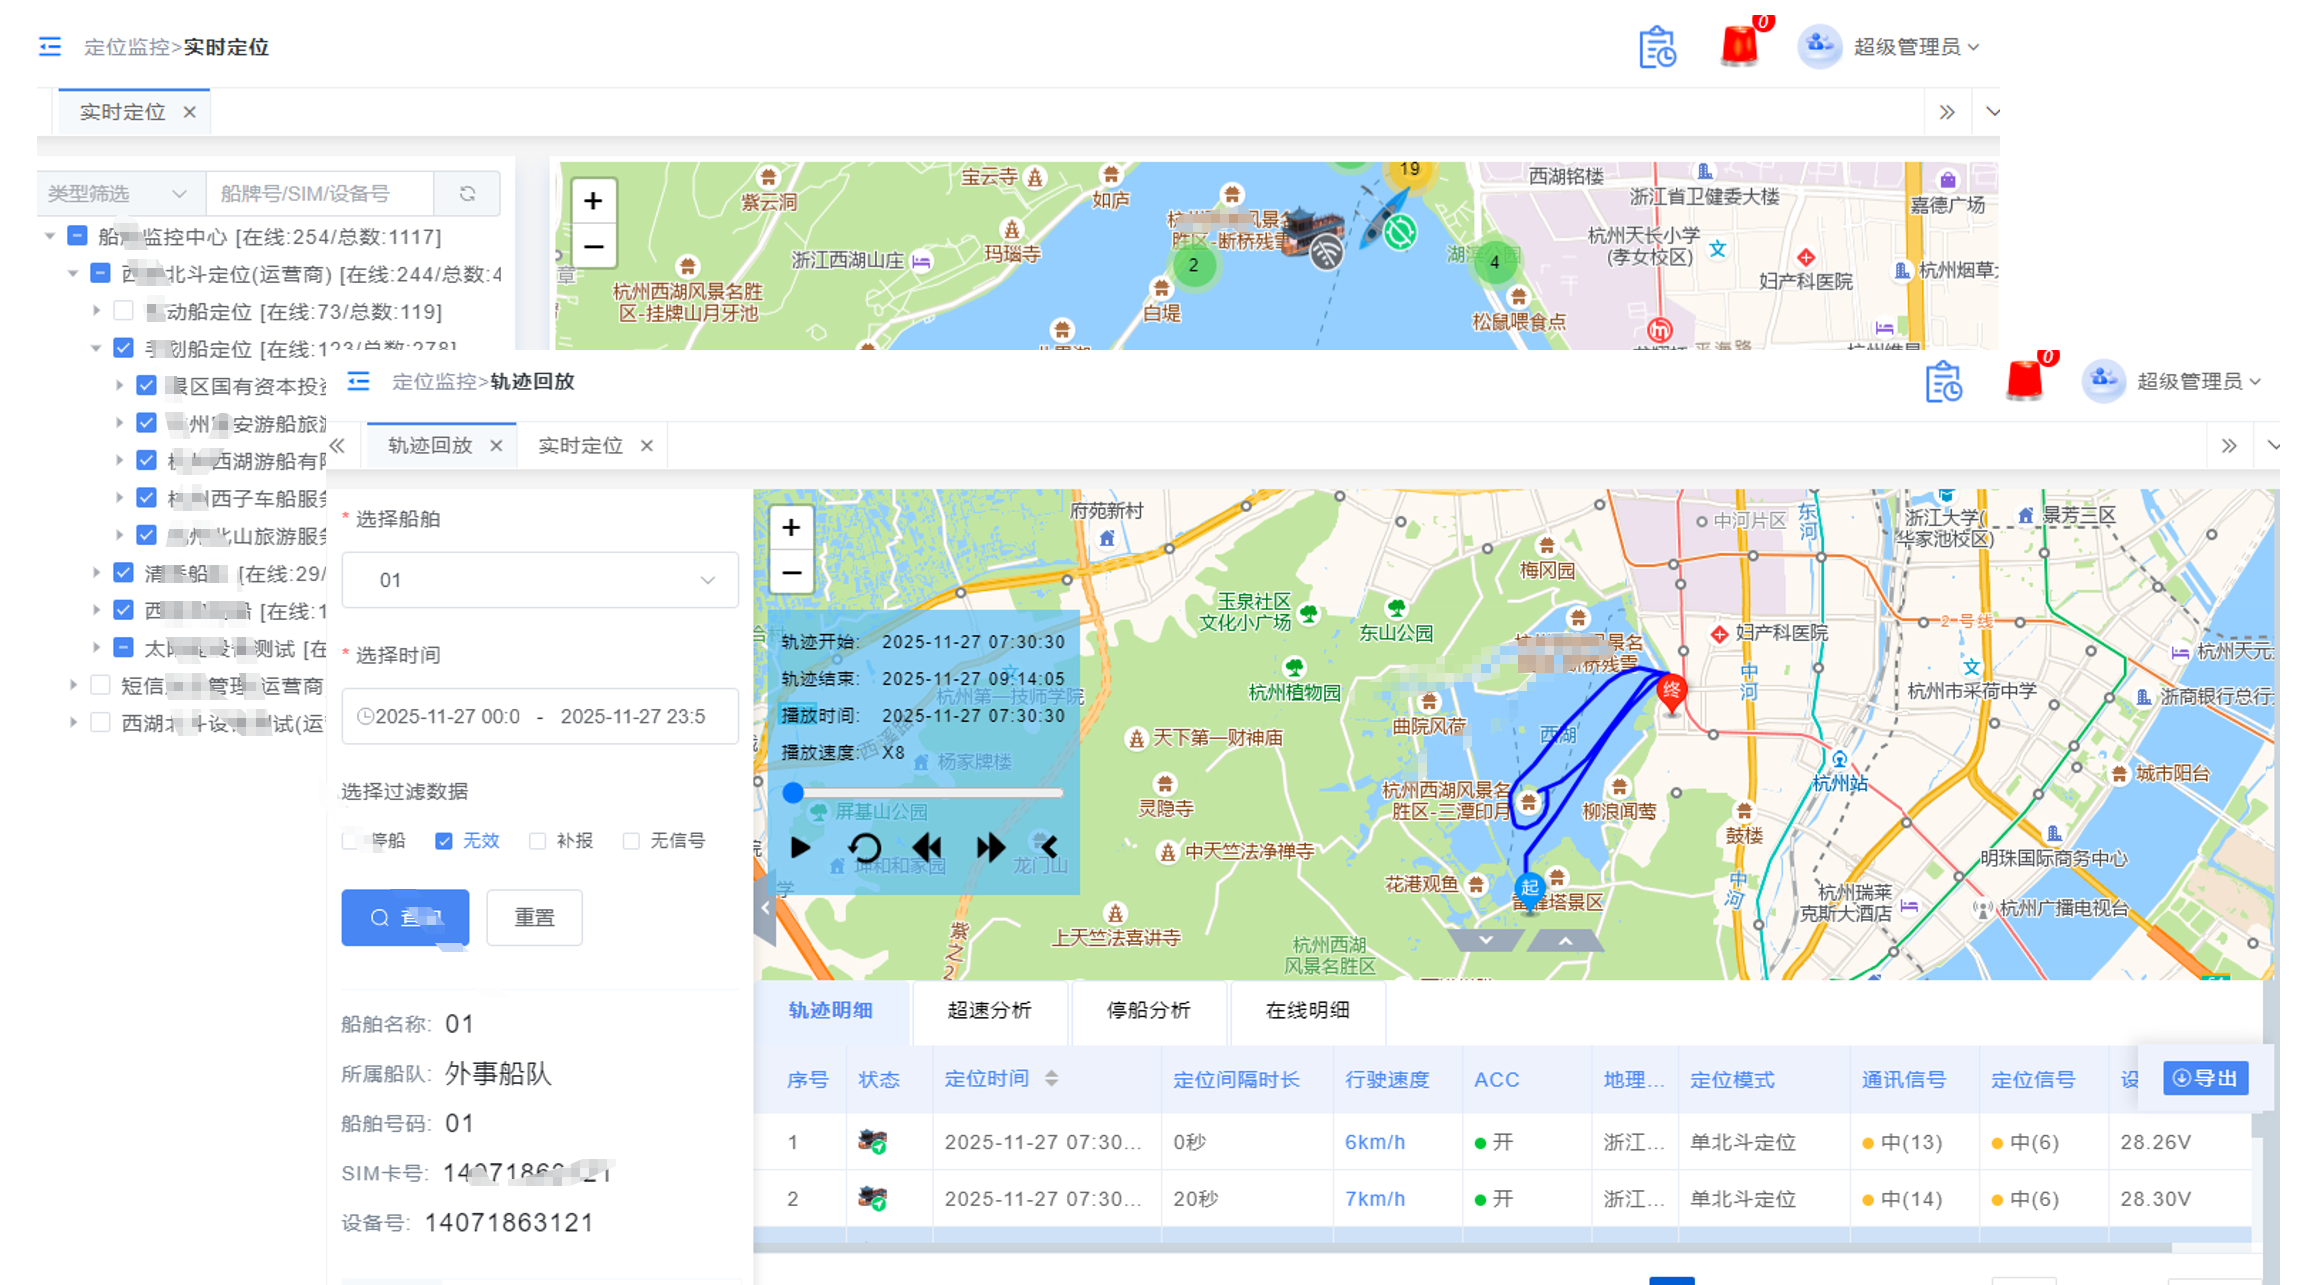
Task: Check the 短信 operator tree checkbox
Action: coord(100,685)
